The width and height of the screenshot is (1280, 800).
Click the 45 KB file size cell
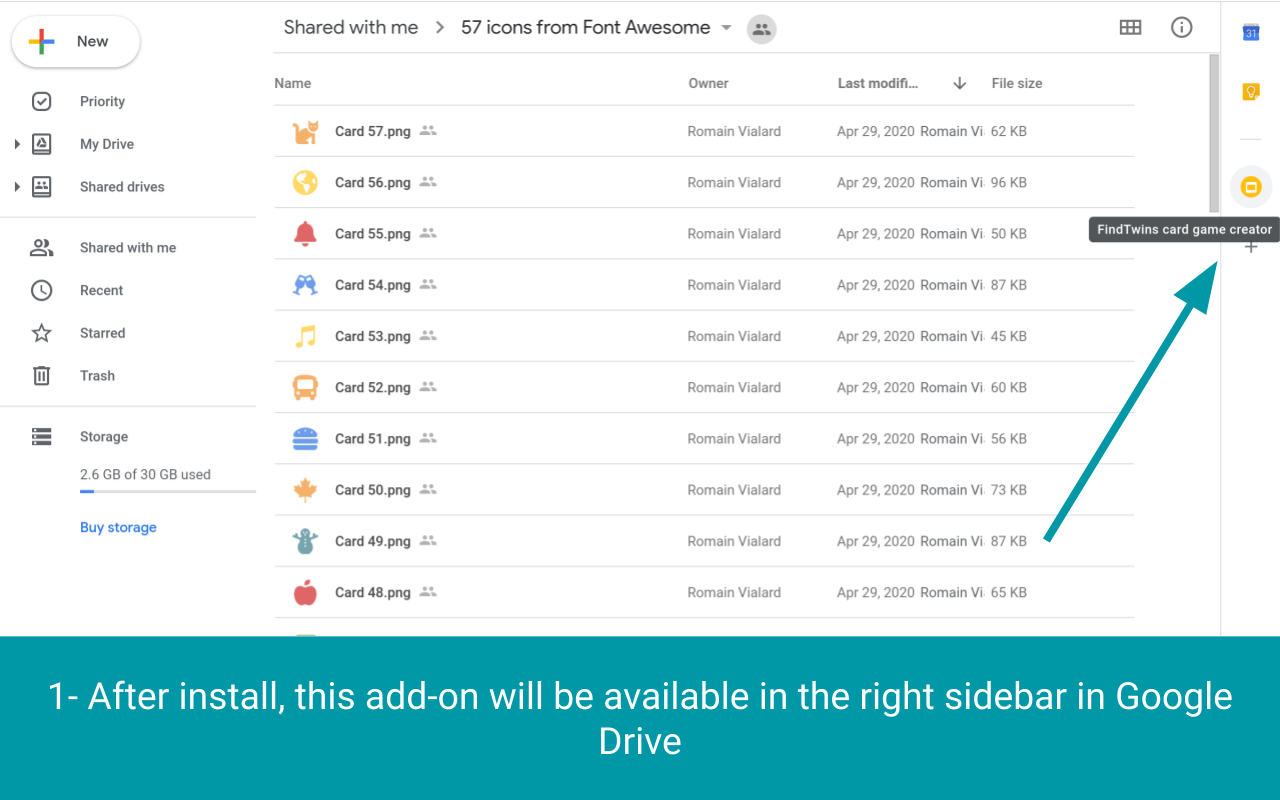[1009, 336]
